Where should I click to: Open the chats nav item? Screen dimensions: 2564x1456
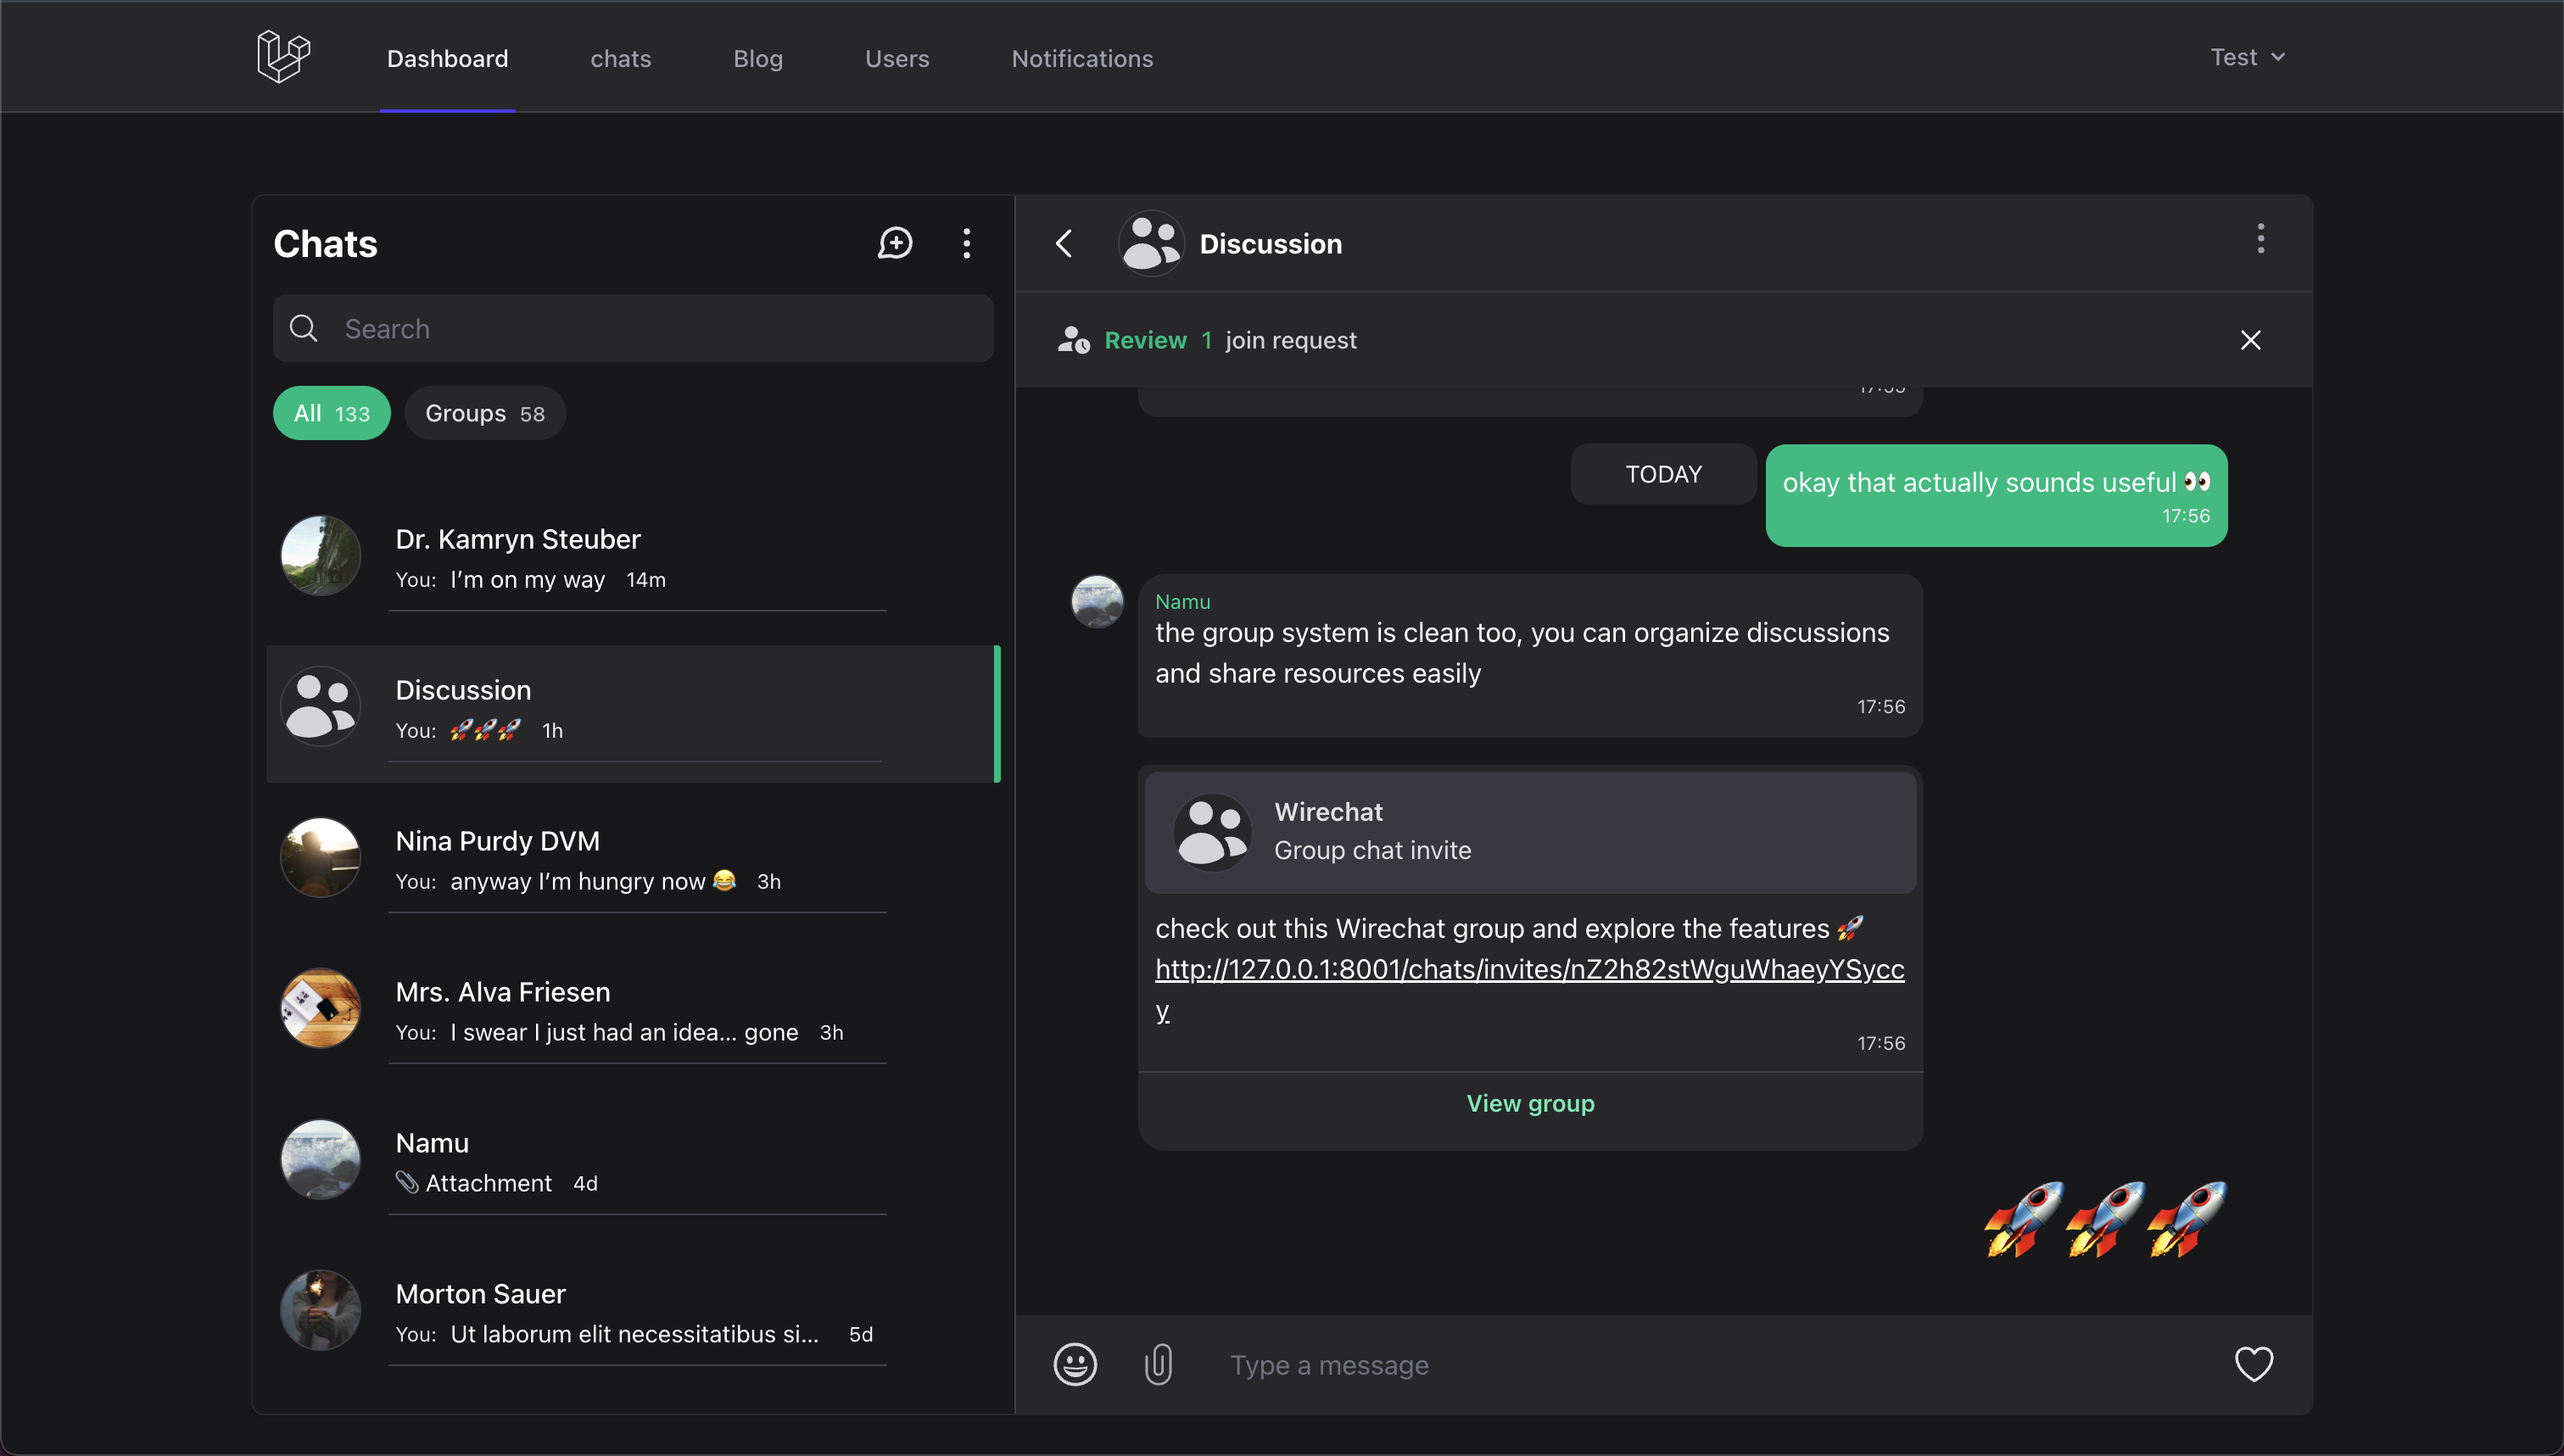(620, 58)
